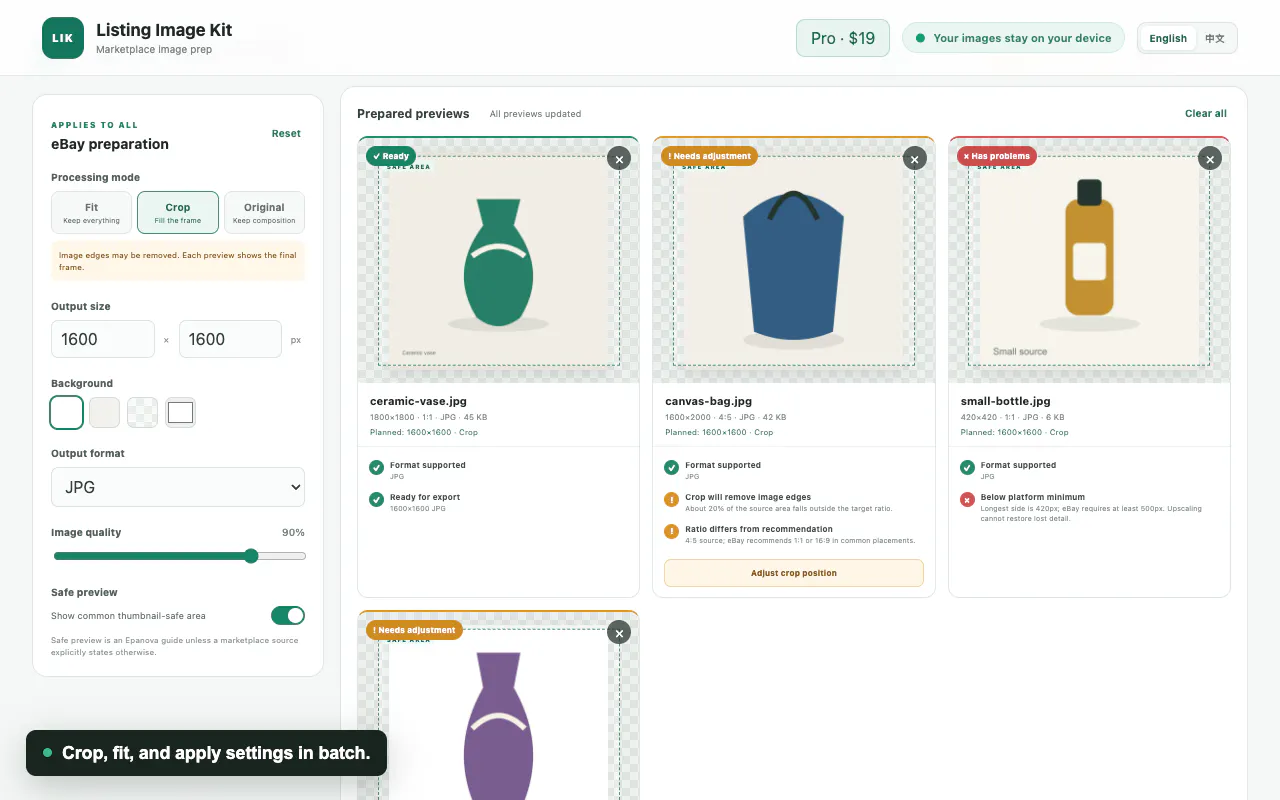Click the green check beside 'Ready for export'
This screenshot has width=1280, height=800.
[x=377, y=500]
